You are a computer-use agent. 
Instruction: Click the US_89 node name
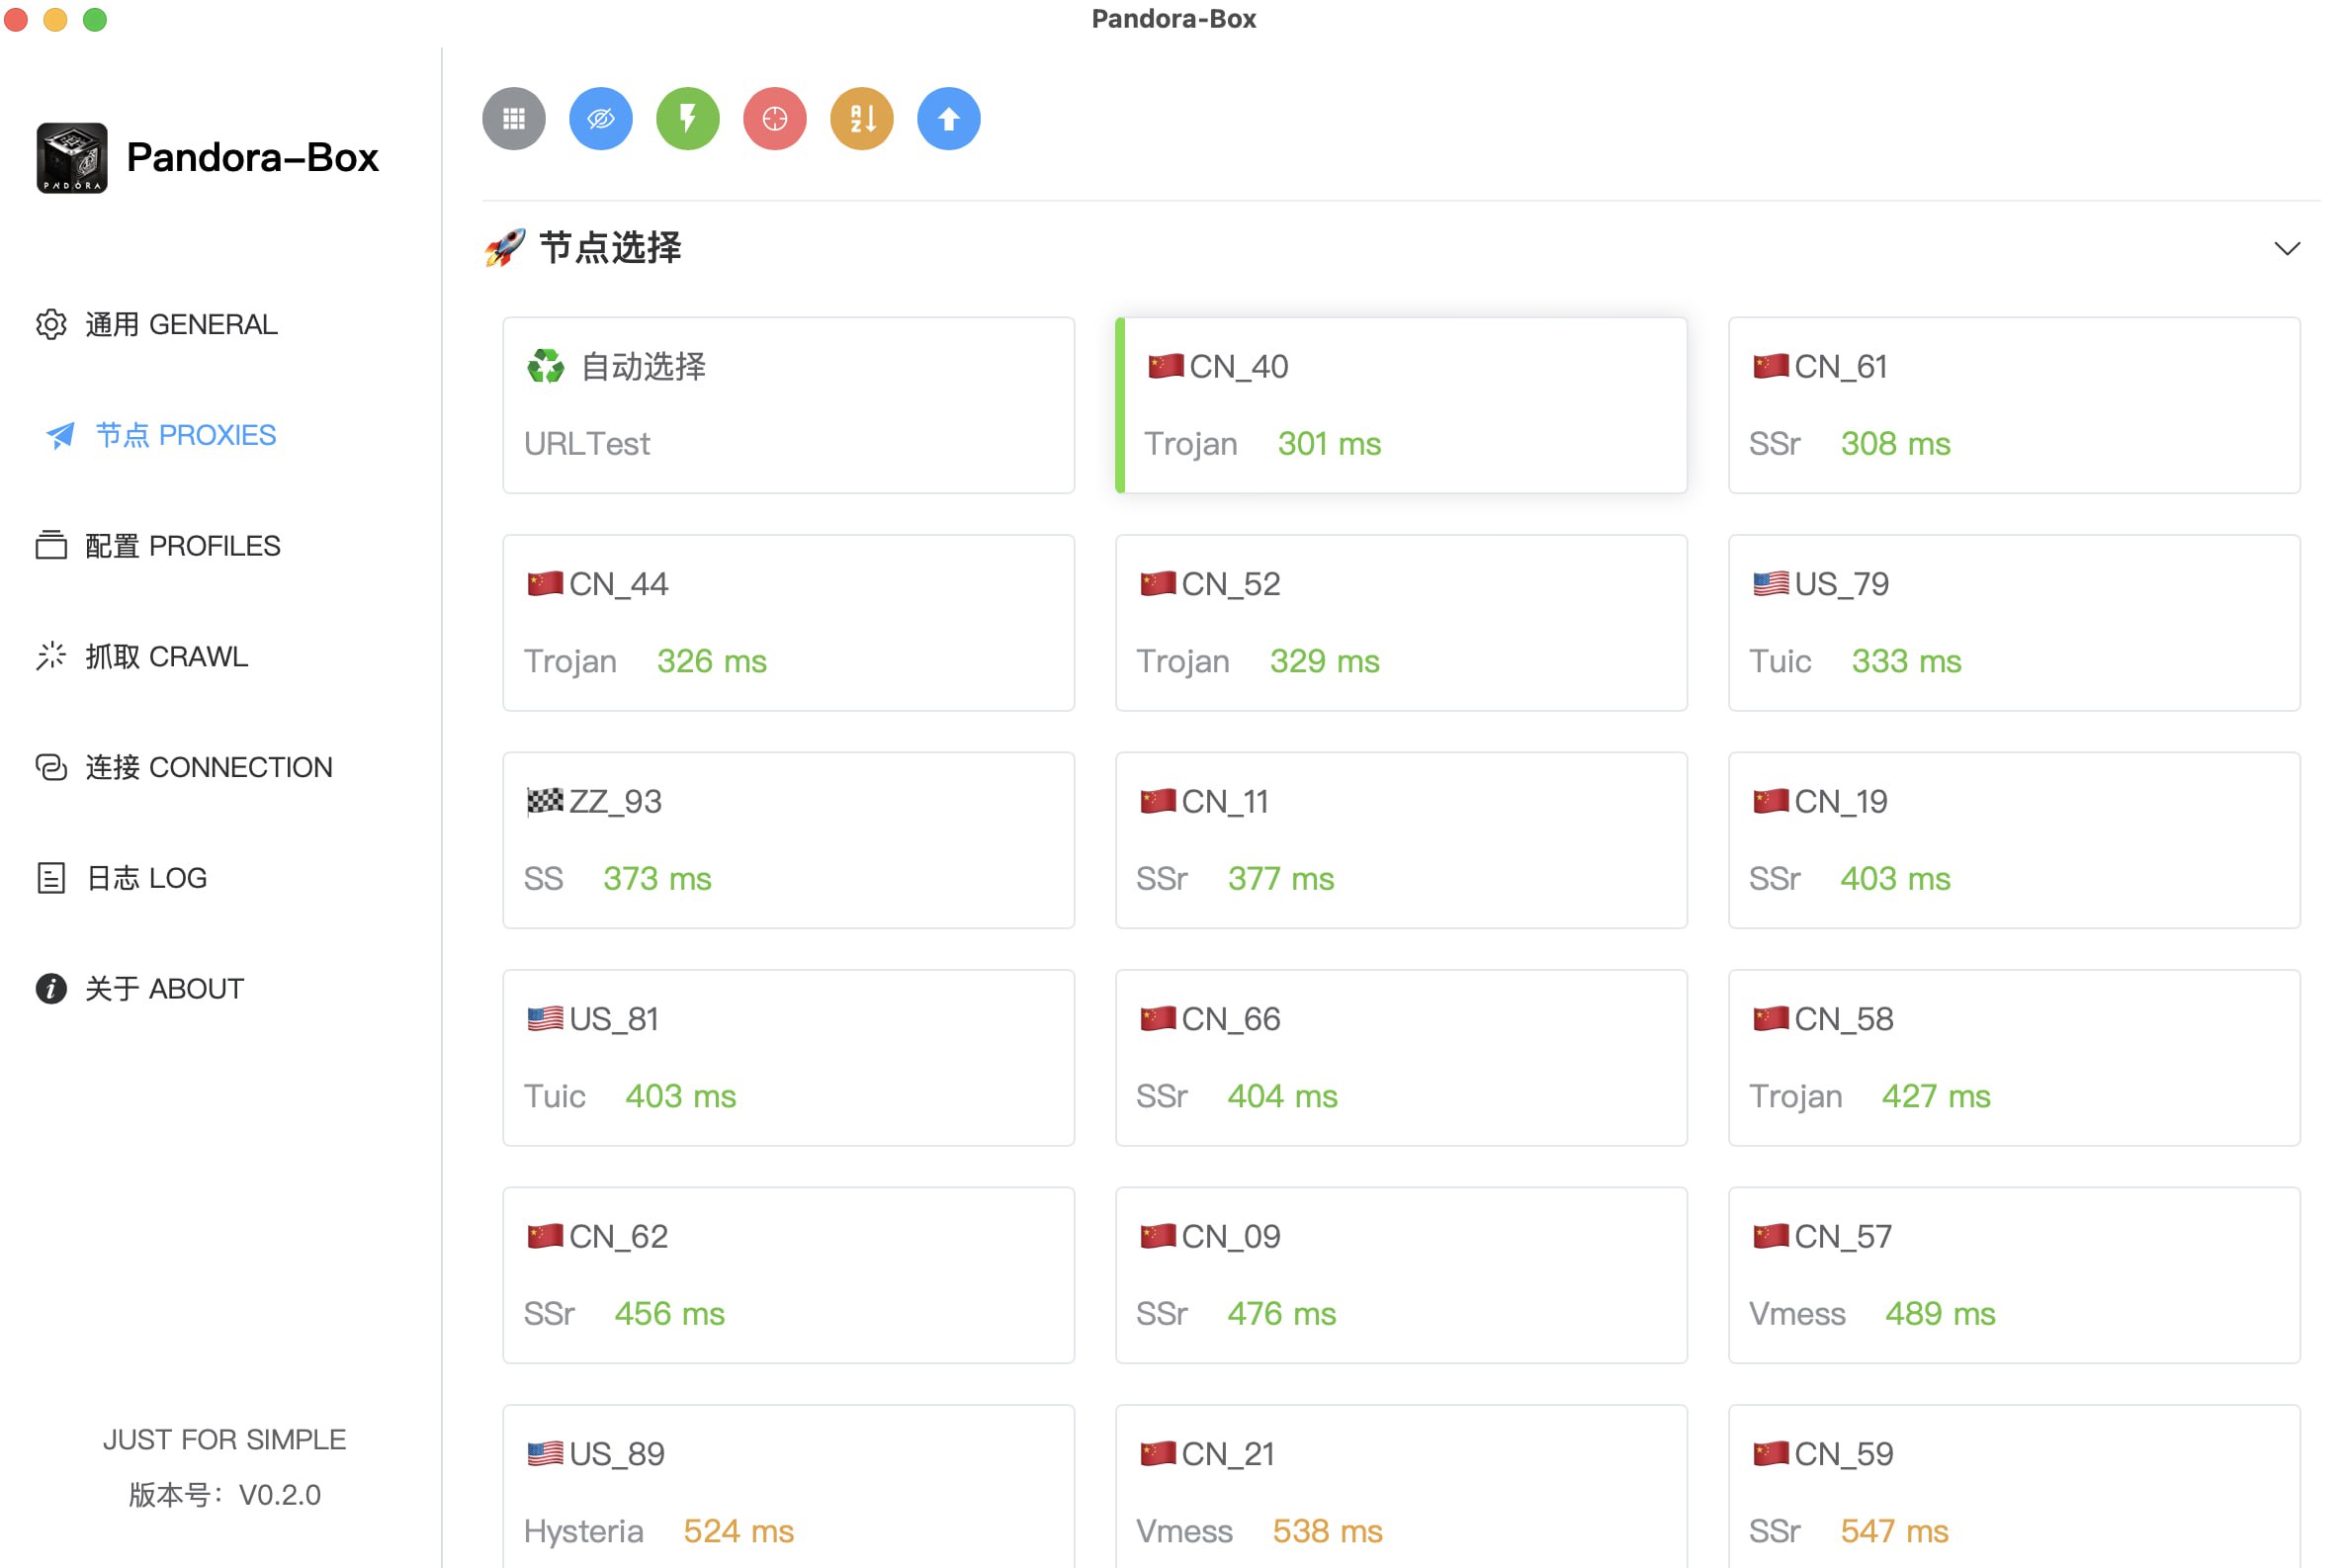[616, 1454]
